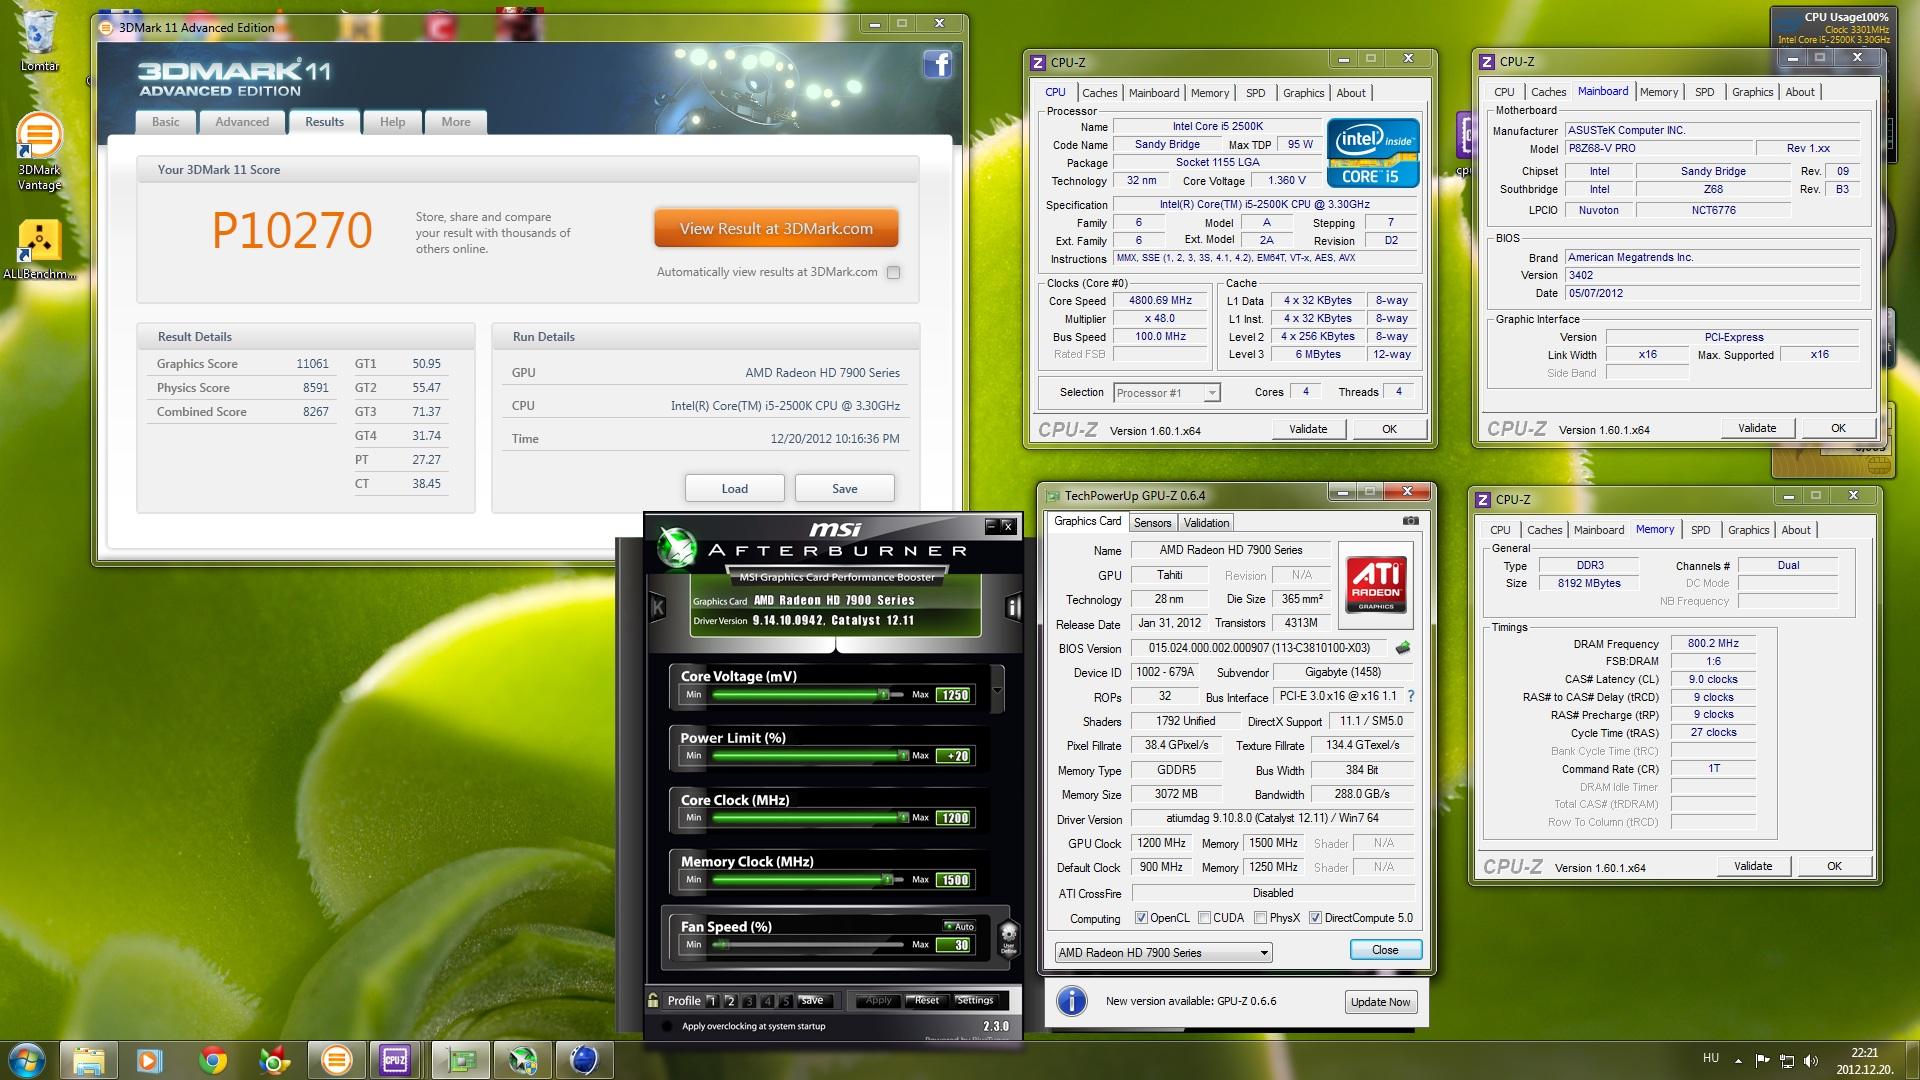
Task: Click the User Define fan gear icon
Action: coord(1008,937)
